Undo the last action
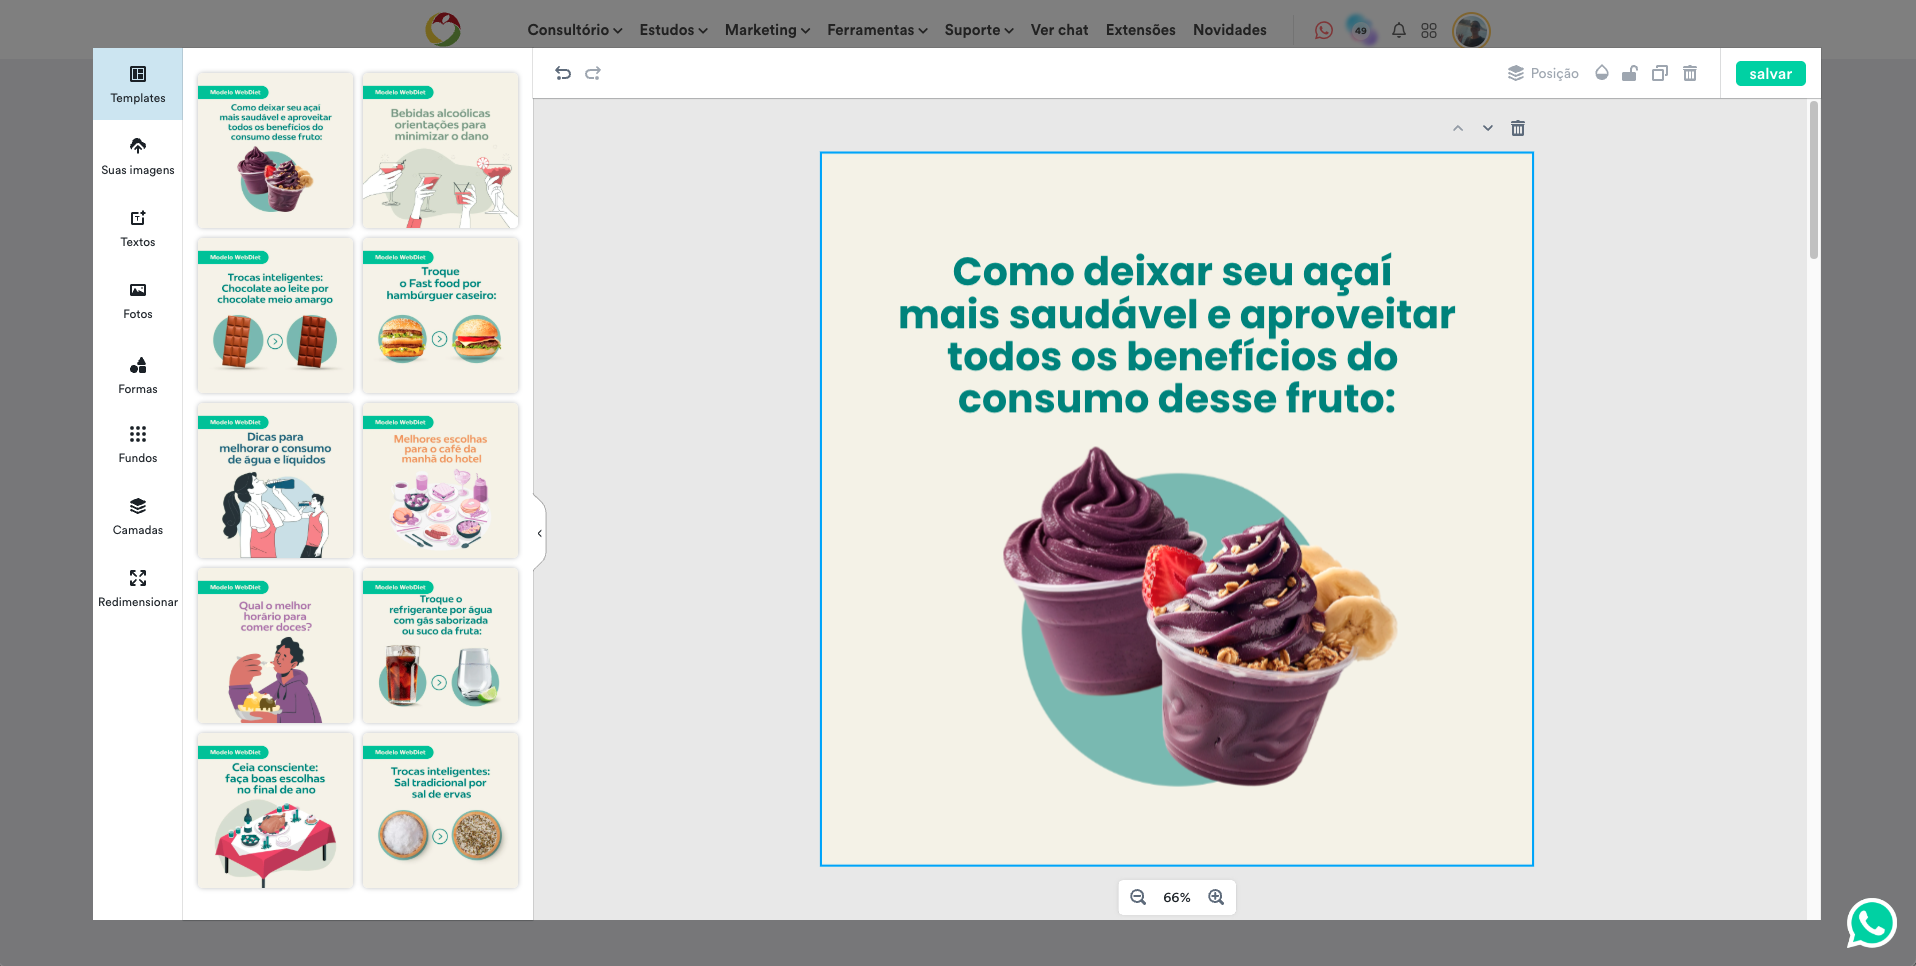Viewport: 1916px width, 966px height. pos(563,73)
